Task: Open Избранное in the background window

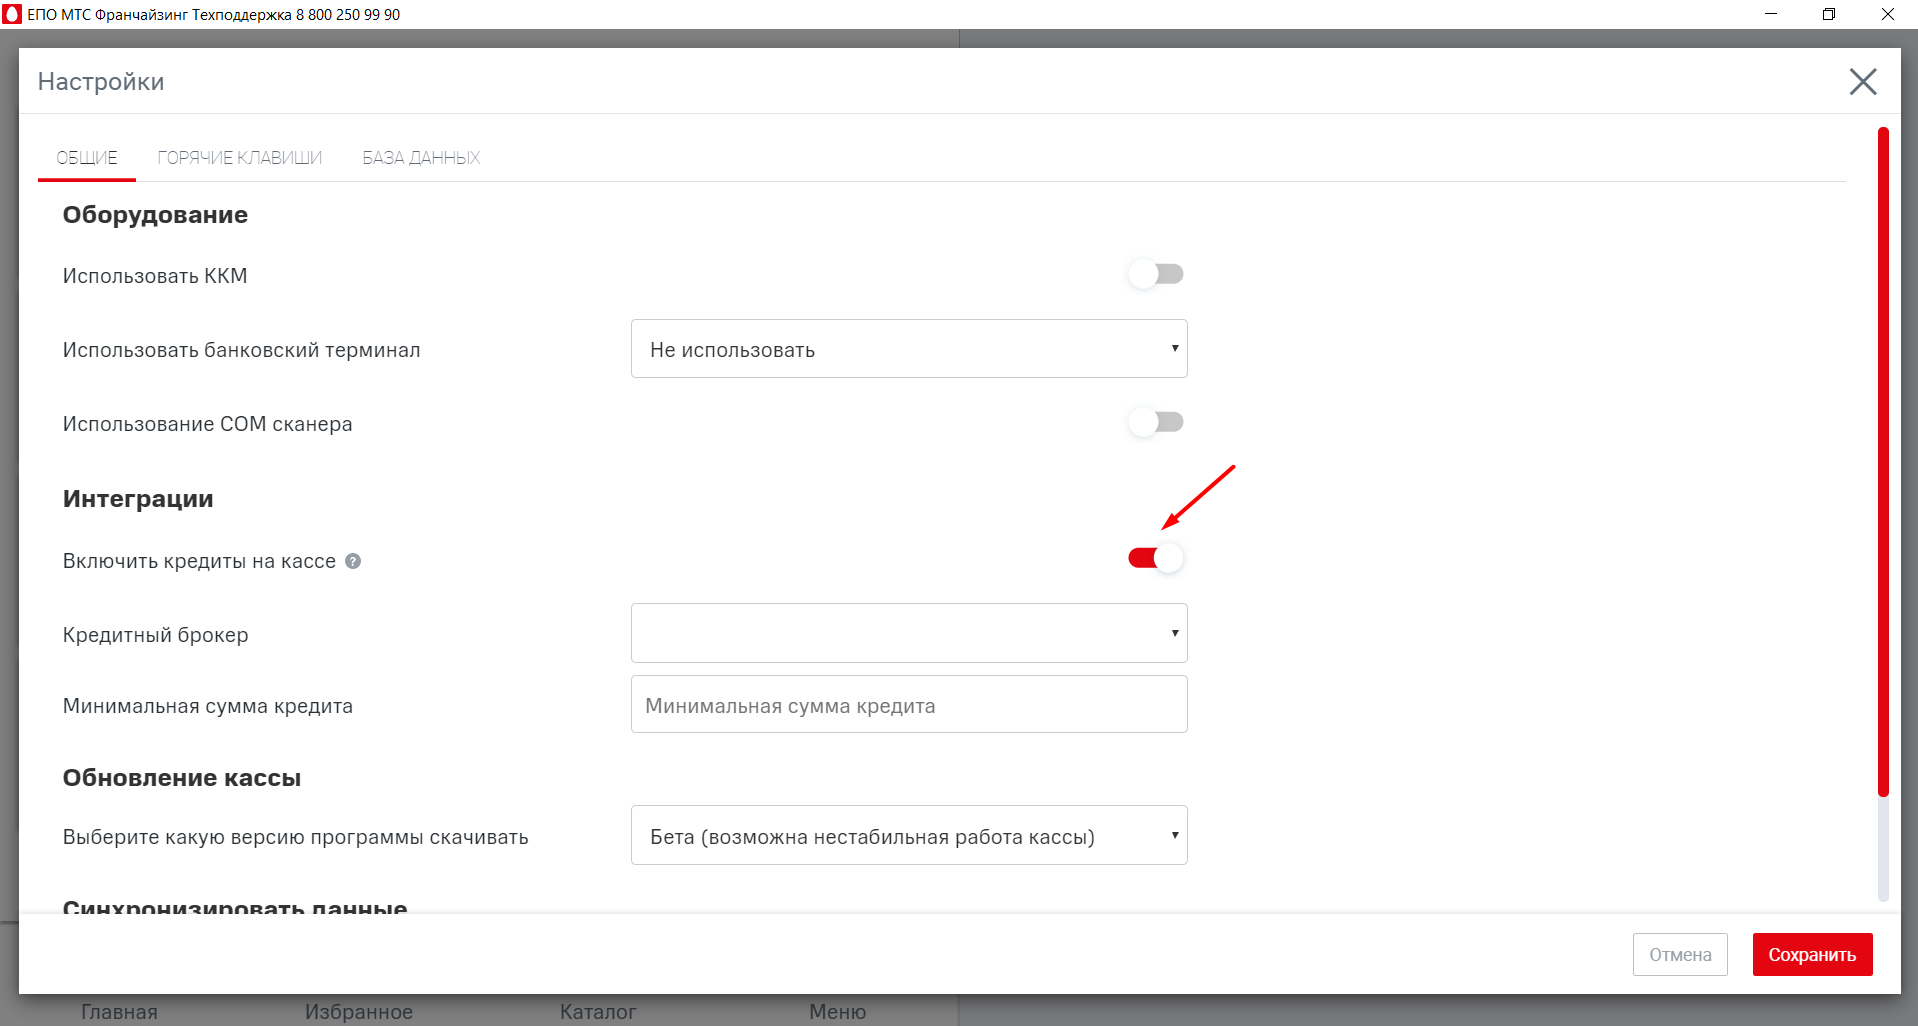Action: coord(358,1011)
